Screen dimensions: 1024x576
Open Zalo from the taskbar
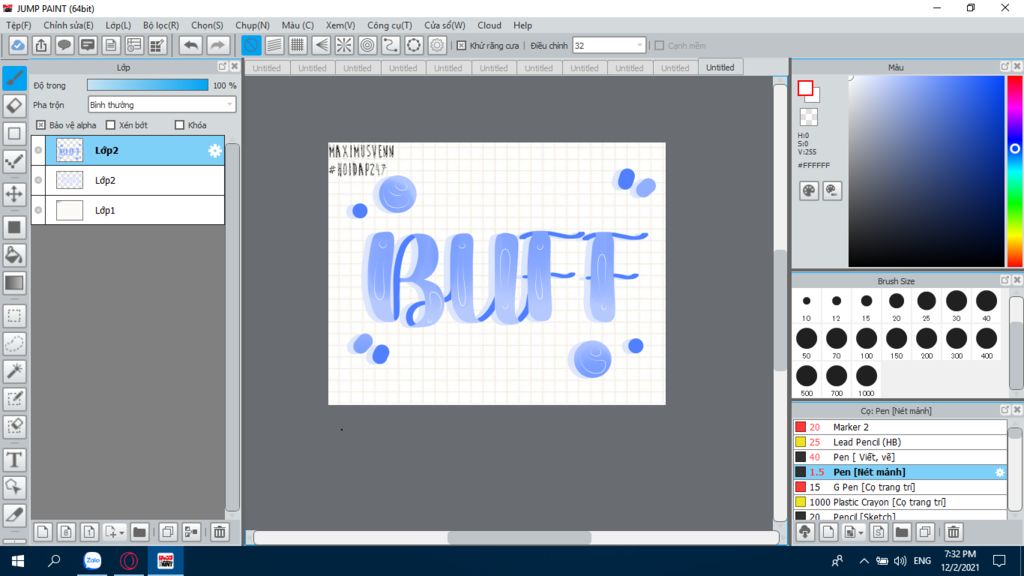93,561
